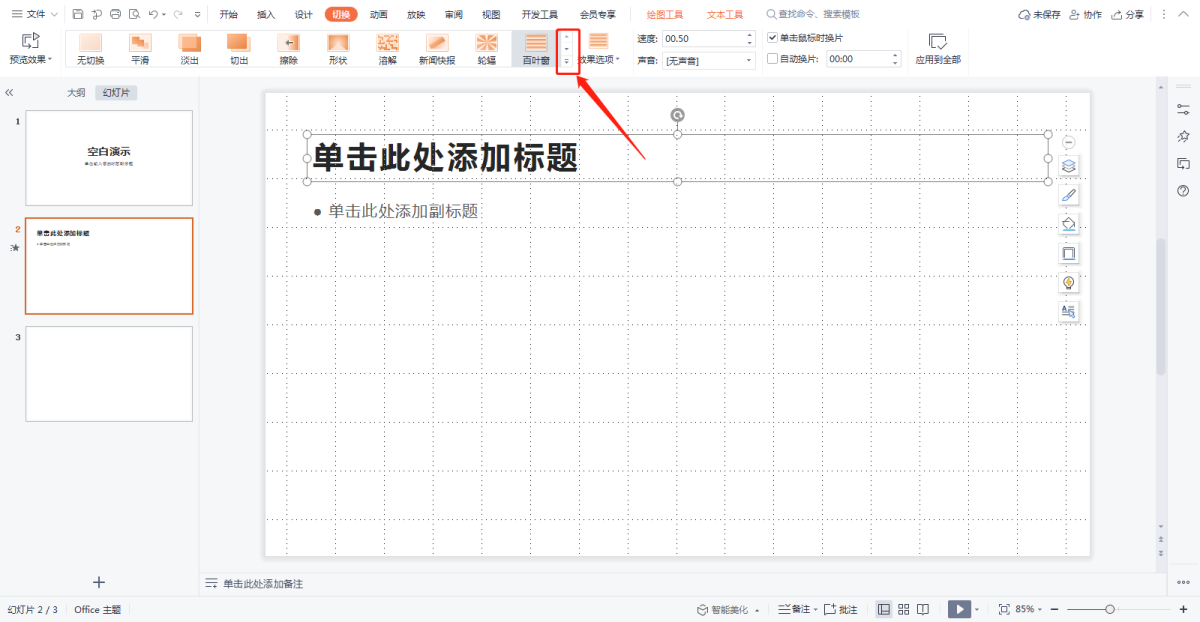Toggle 单击鼠标时换片 checkbox
The width and height of the screenshot is (1200, 622).
click(772, 37)
